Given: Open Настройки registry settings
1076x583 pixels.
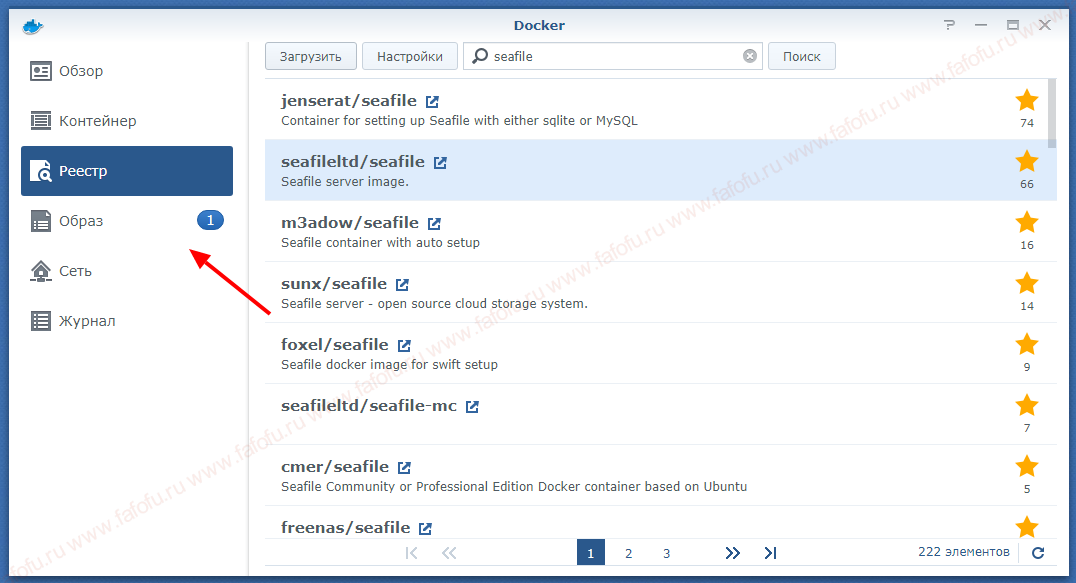Looking at the screenshot, I should pyautogui.click(x=410, y=56).
